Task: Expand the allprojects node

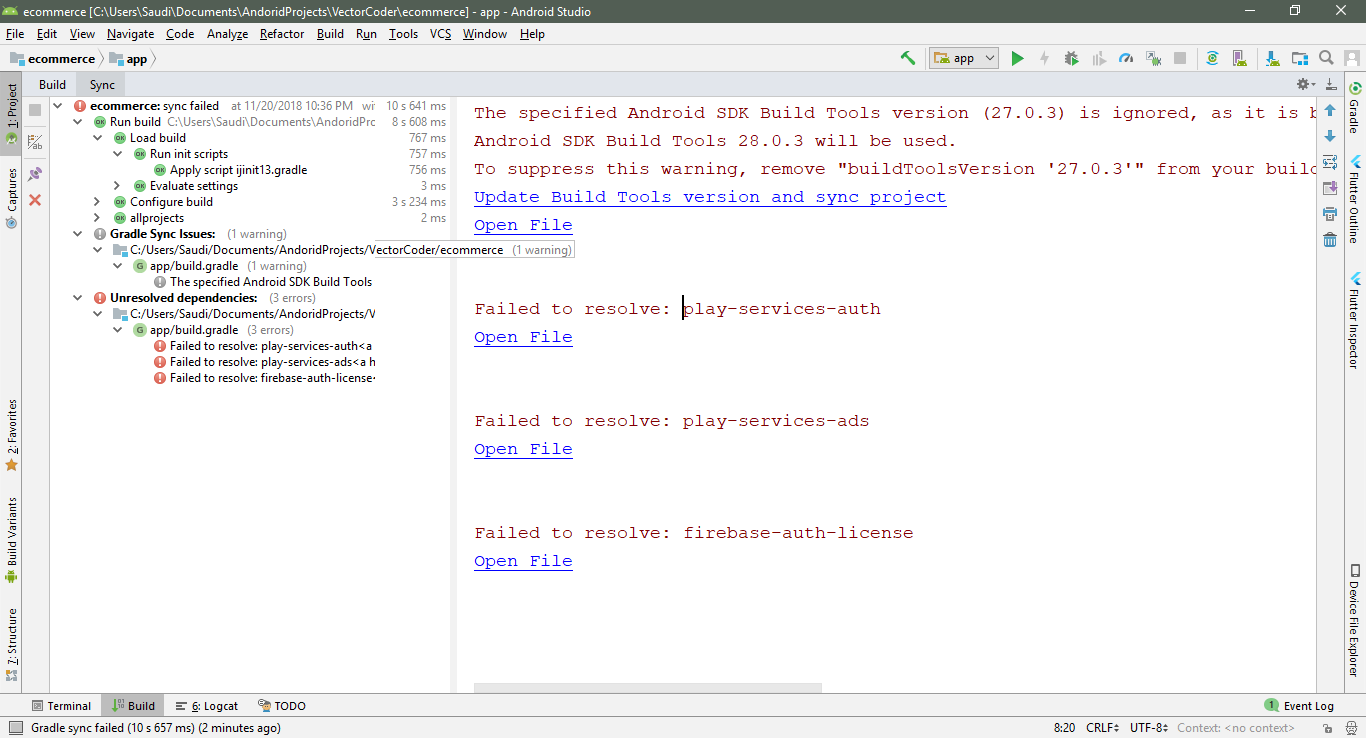Action: tap(98, 218)
